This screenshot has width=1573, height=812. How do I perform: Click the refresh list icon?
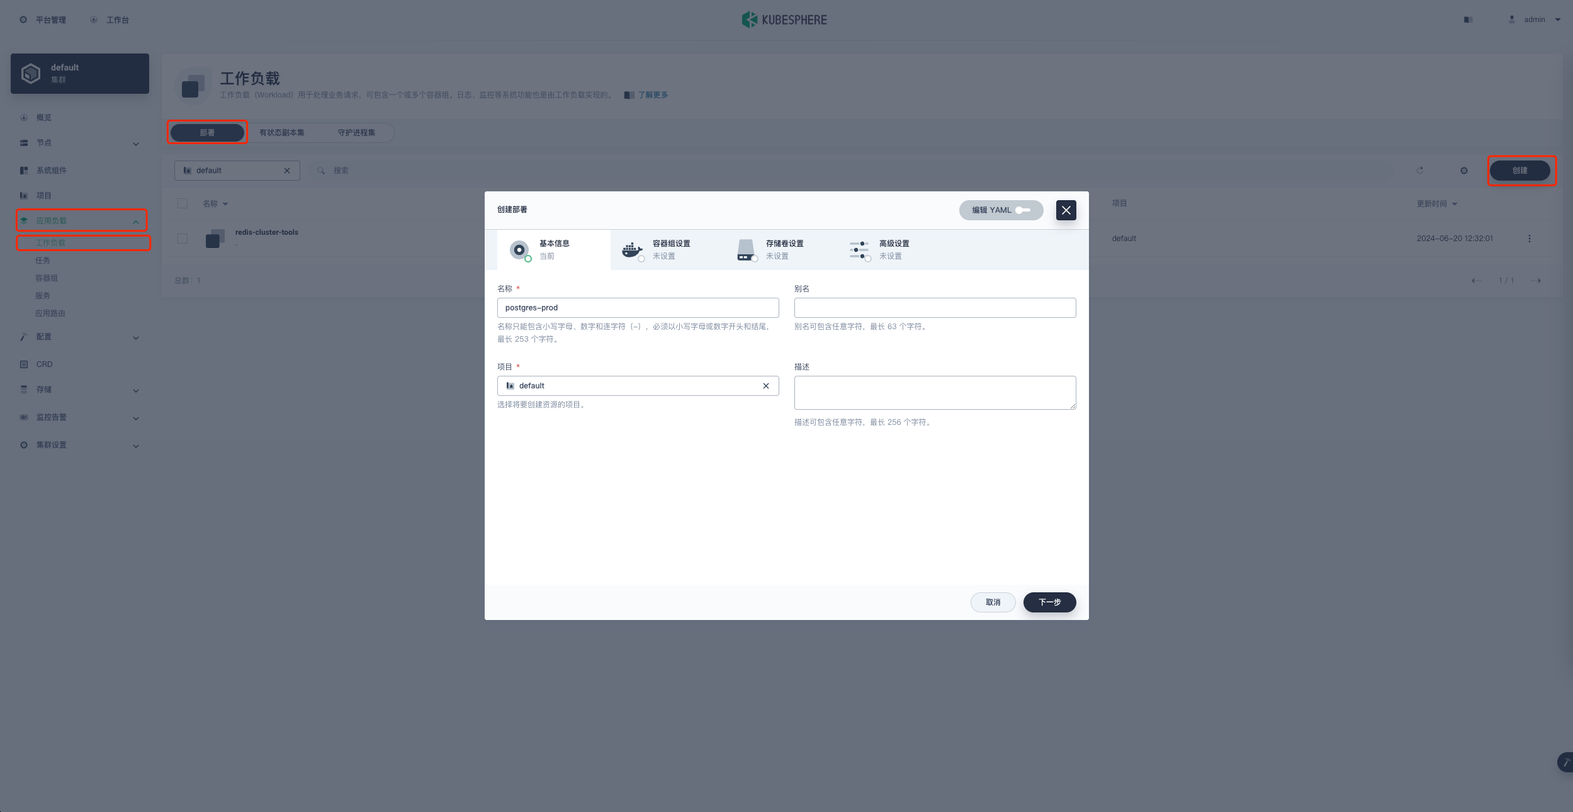[1420, 171]
